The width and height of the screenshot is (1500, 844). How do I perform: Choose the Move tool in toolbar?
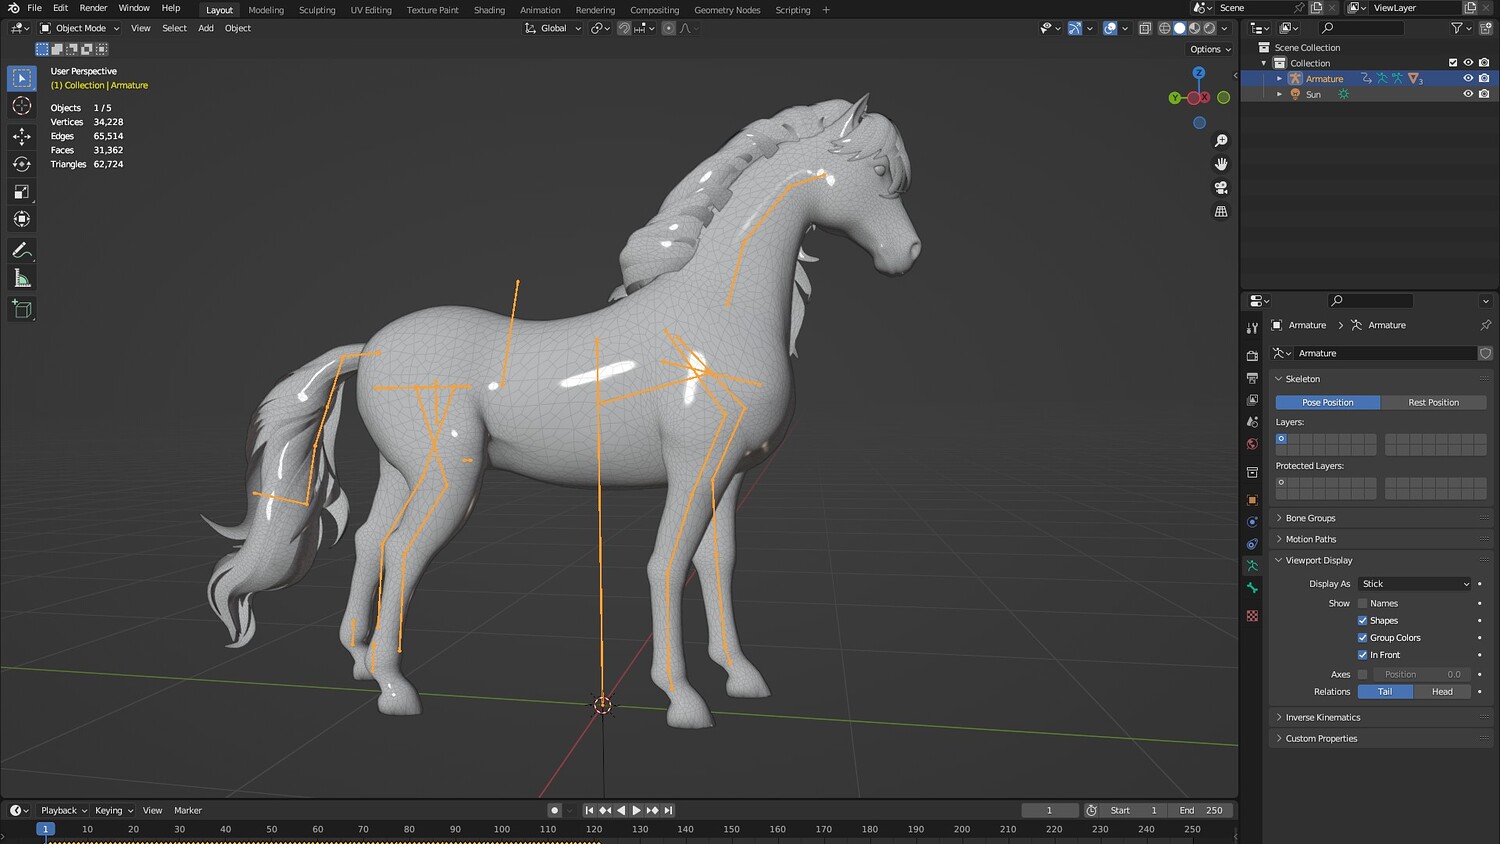(21, 136)
